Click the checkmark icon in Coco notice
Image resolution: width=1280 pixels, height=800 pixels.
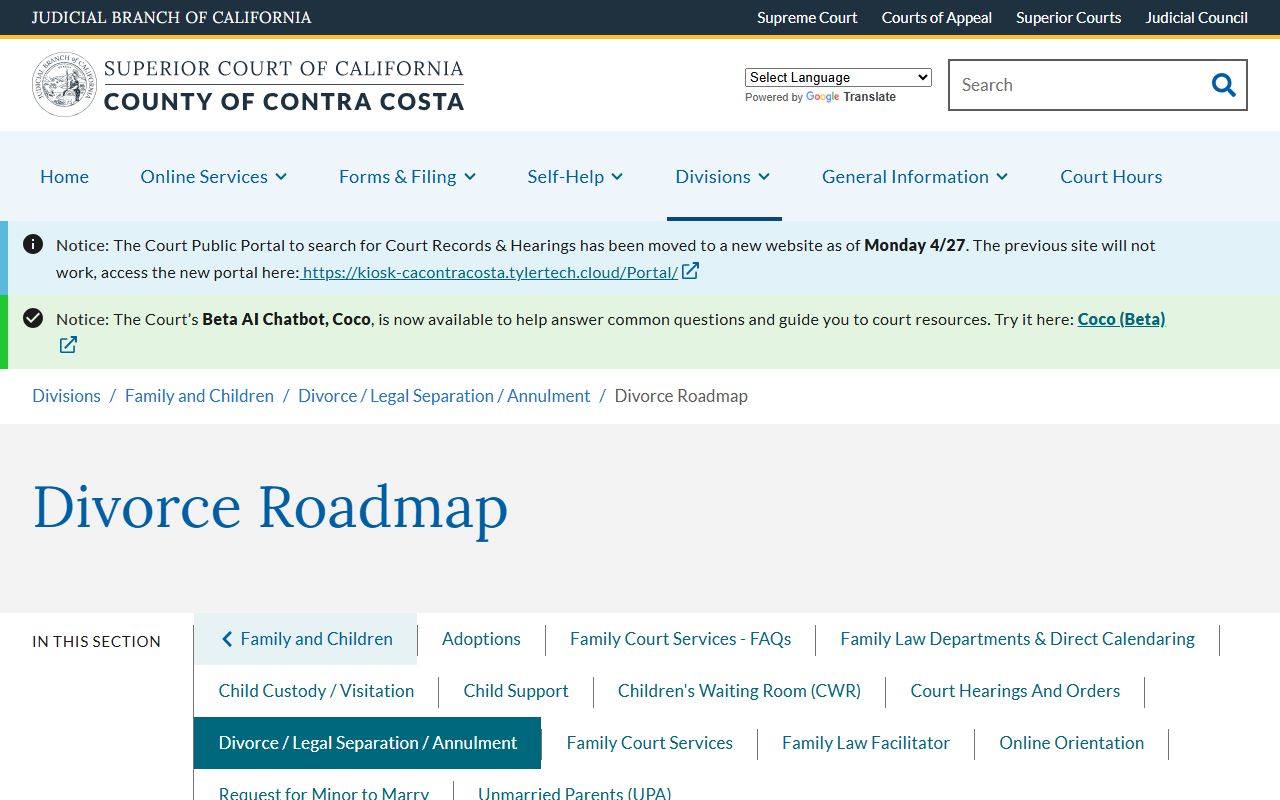(x=33, y=318)
